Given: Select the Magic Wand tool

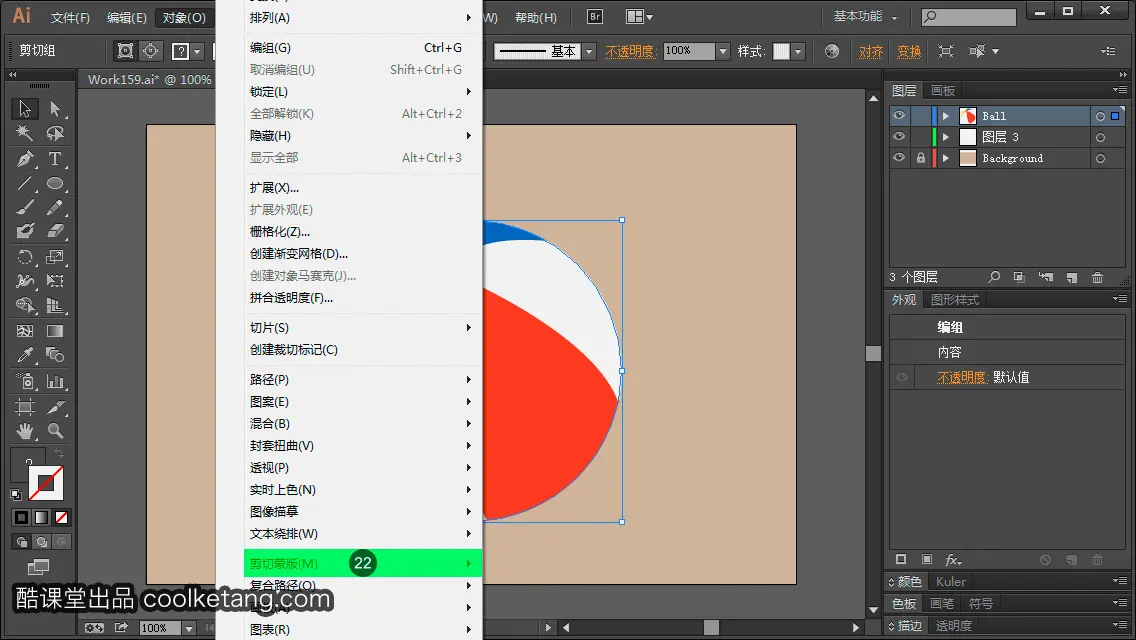Looking at the screenshot, I should coord(25,133).
